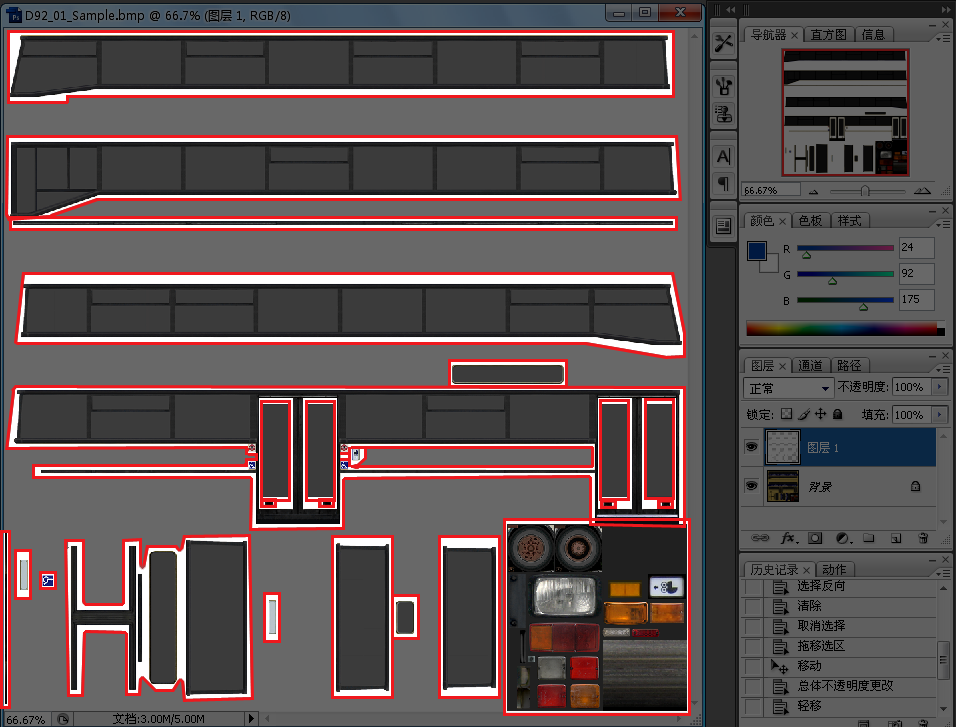Click the status bar document info icon
956x727 pixels.
click(x=62, y=719)
